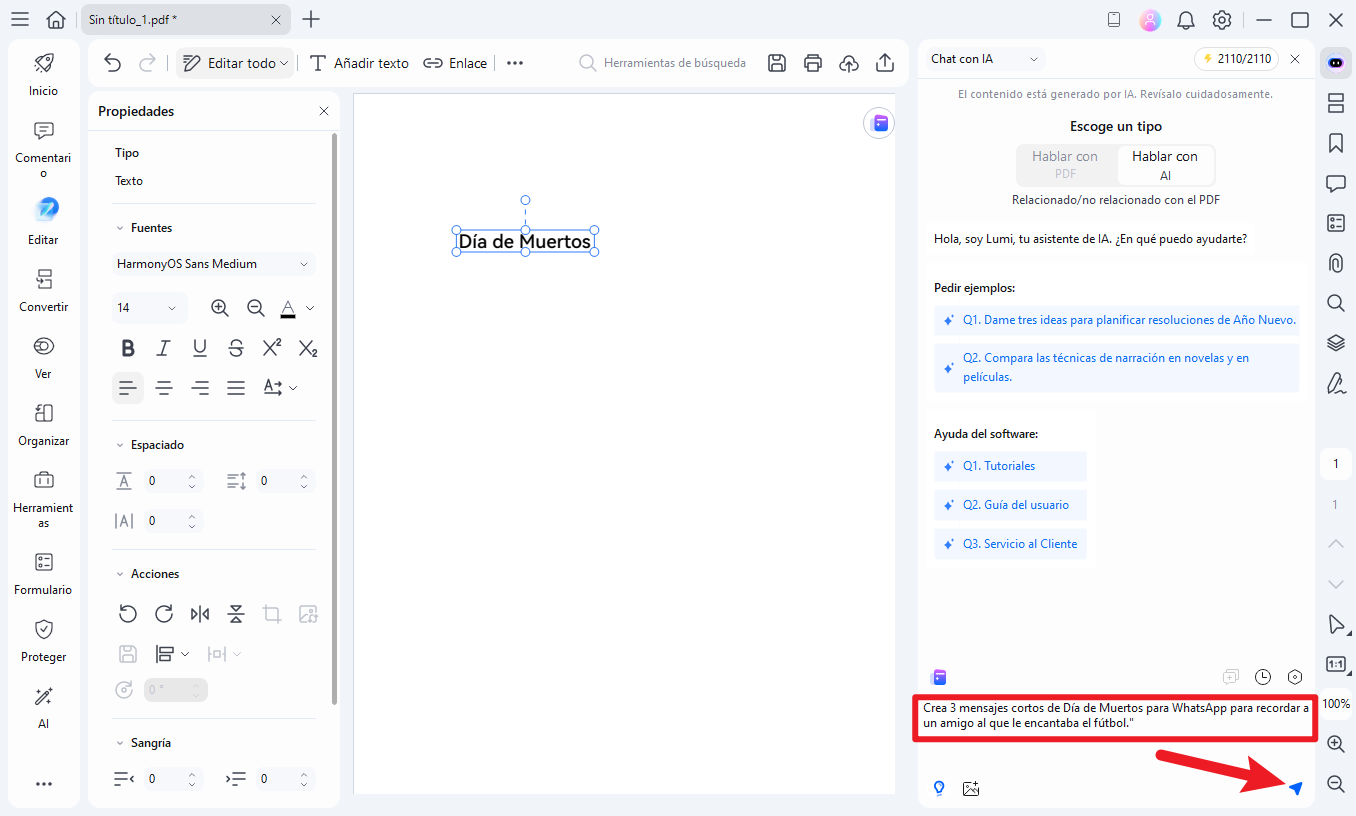The width and height of the screenshot is (1356, 816).
Task: Rotate selection clockwise in Acciones
Action: [164, 614]
